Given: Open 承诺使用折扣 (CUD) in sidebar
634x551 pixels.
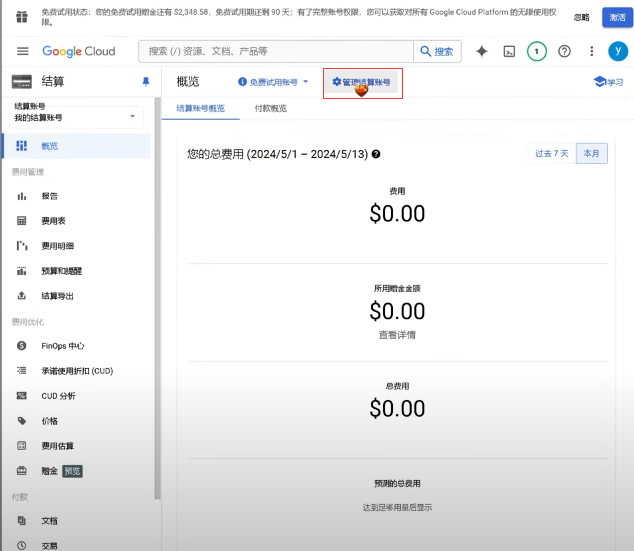Looking at the screenshot, I should tap(77, 371).
